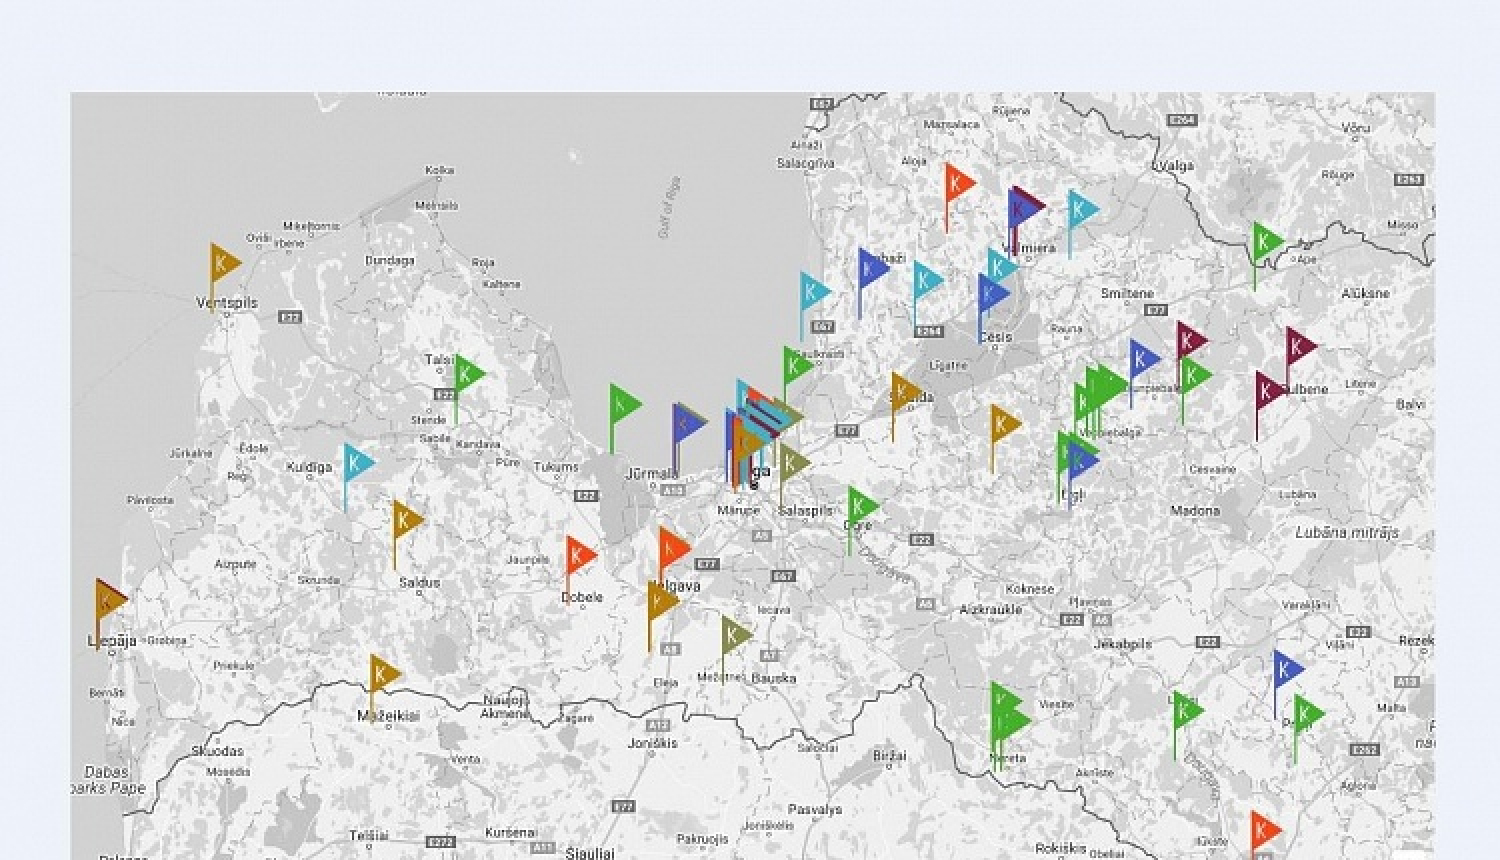Click the orange flag above Dobele
The height and width of the screenshot is (860, 1500).
[x=578, y=556]
